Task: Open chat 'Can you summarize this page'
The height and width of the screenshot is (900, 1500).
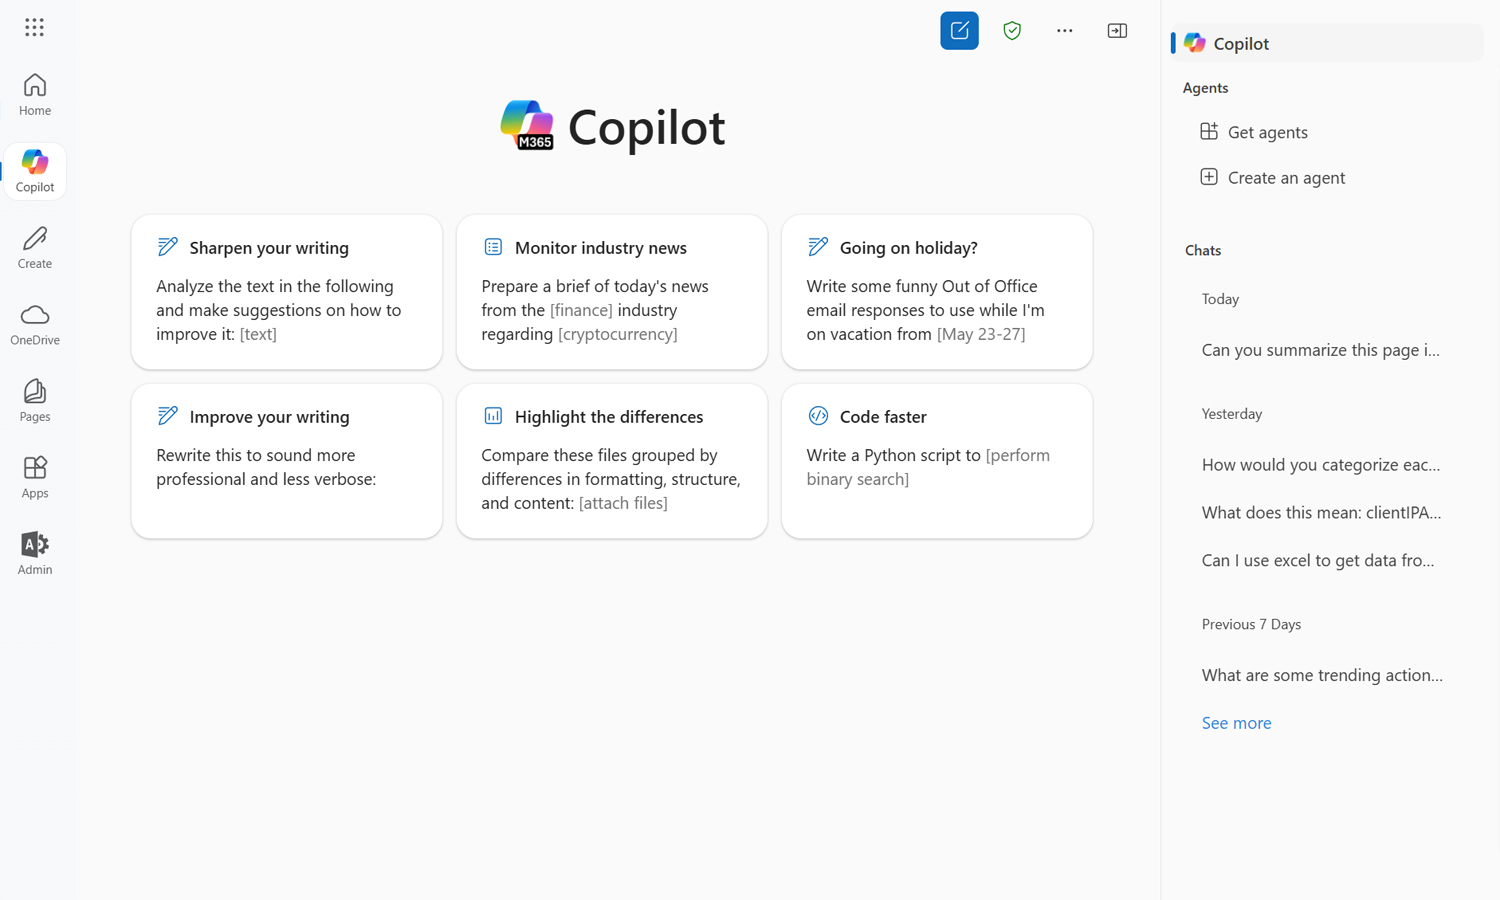Action: (x=1320, y=350)
